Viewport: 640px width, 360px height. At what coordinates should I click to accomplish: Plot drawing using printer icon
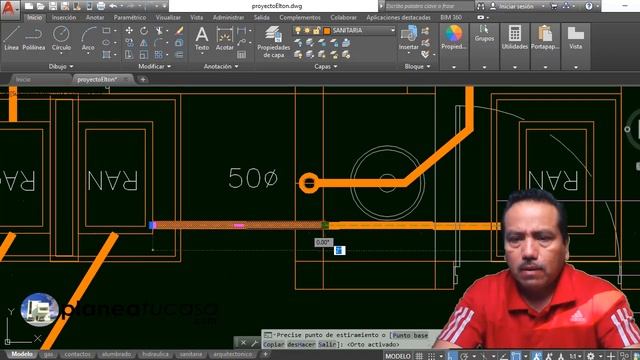pos(101,6)
